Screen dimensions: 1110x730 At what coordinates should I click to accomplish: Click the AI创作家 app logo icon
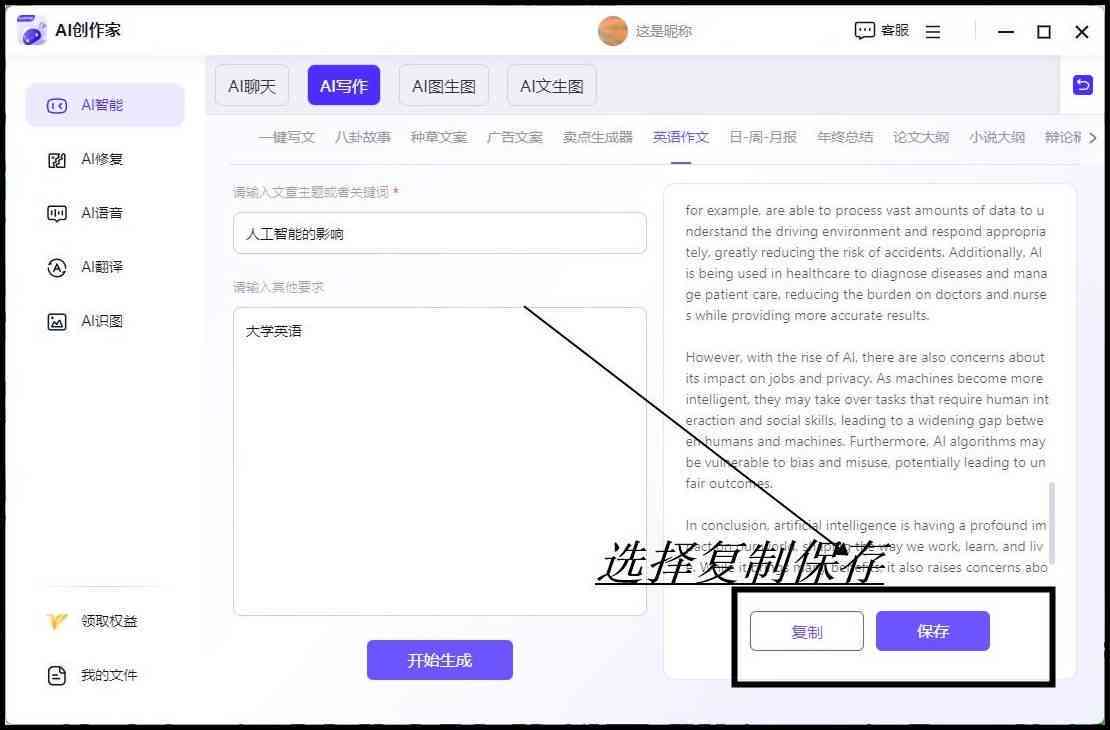point(31,30)
